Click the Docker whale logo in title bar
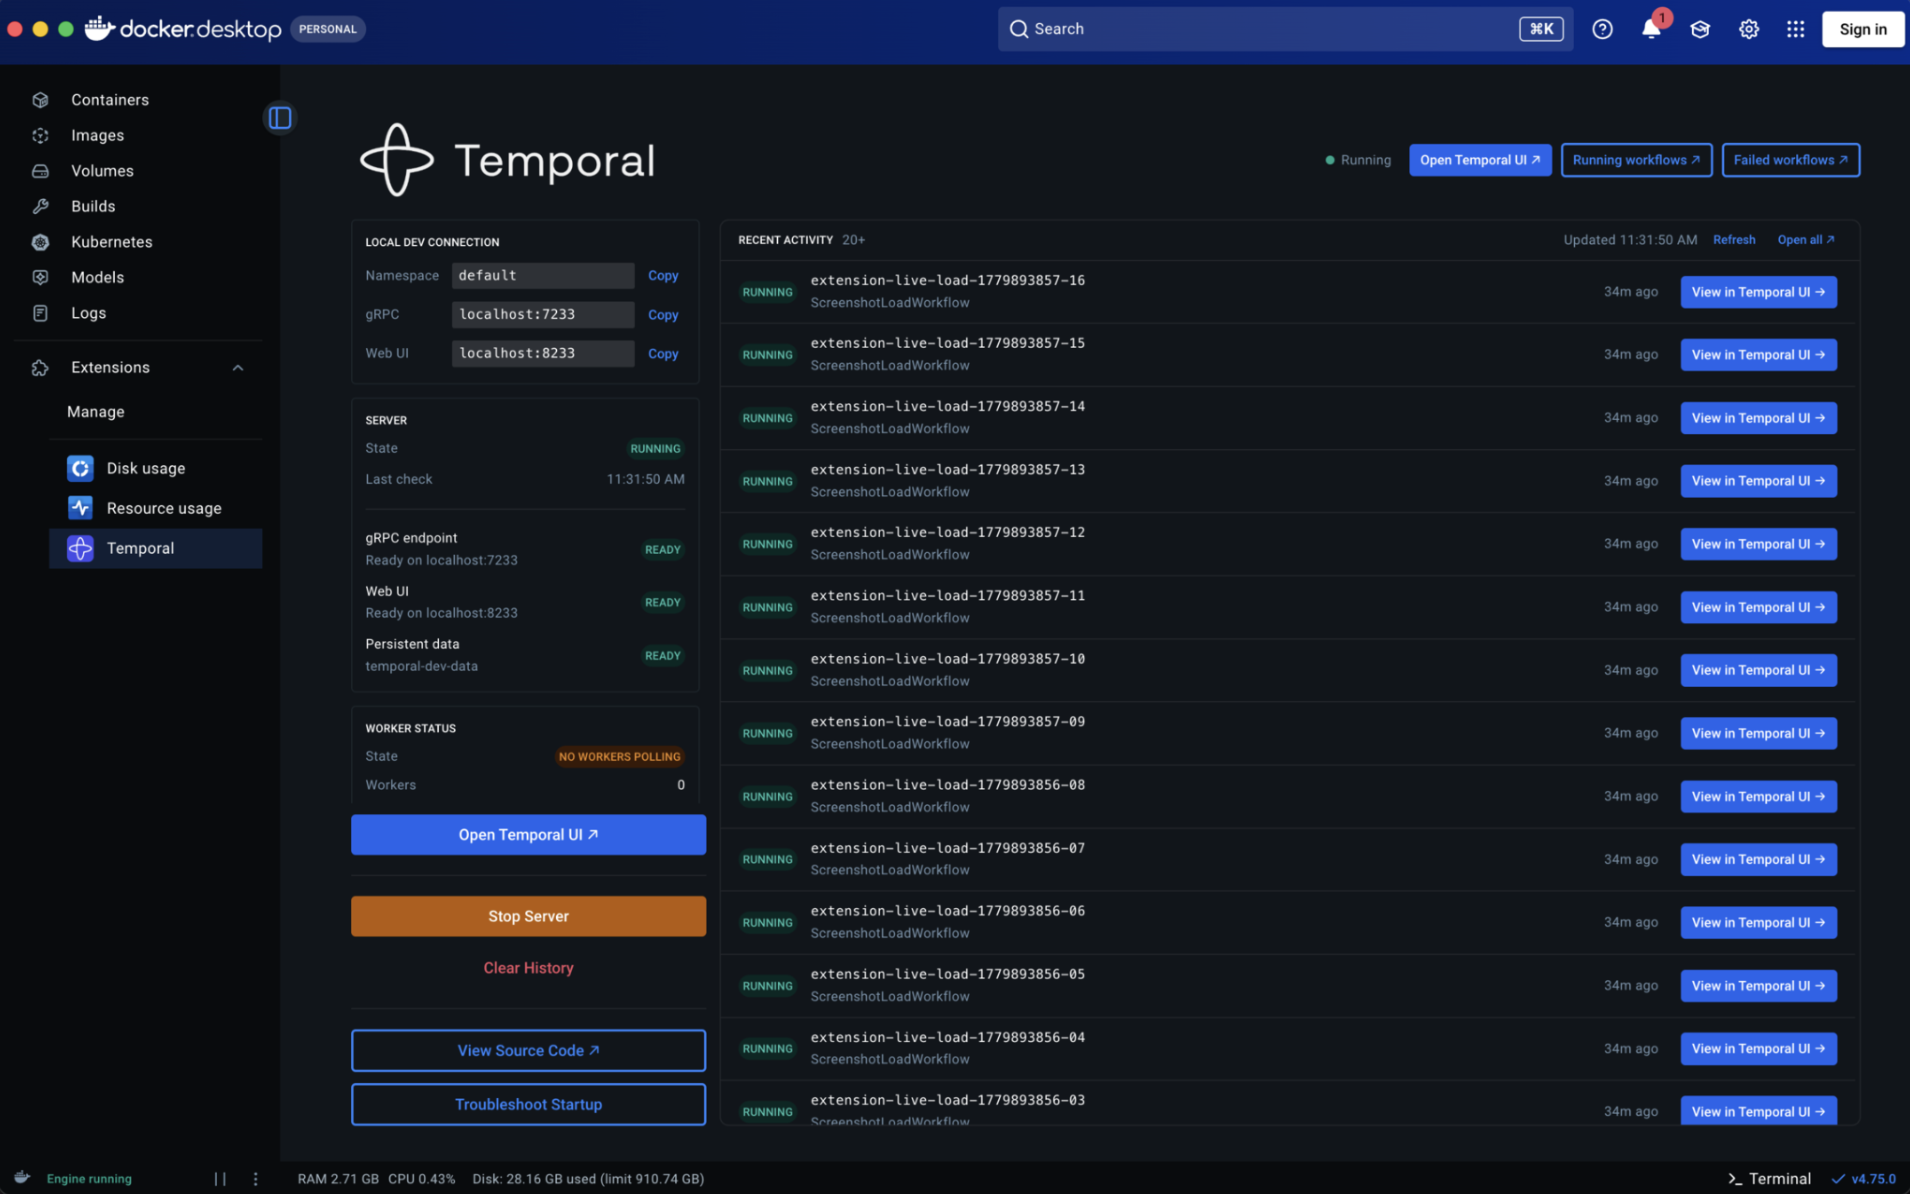Viewport: 1910px width, 1194px height. point(98,28)
